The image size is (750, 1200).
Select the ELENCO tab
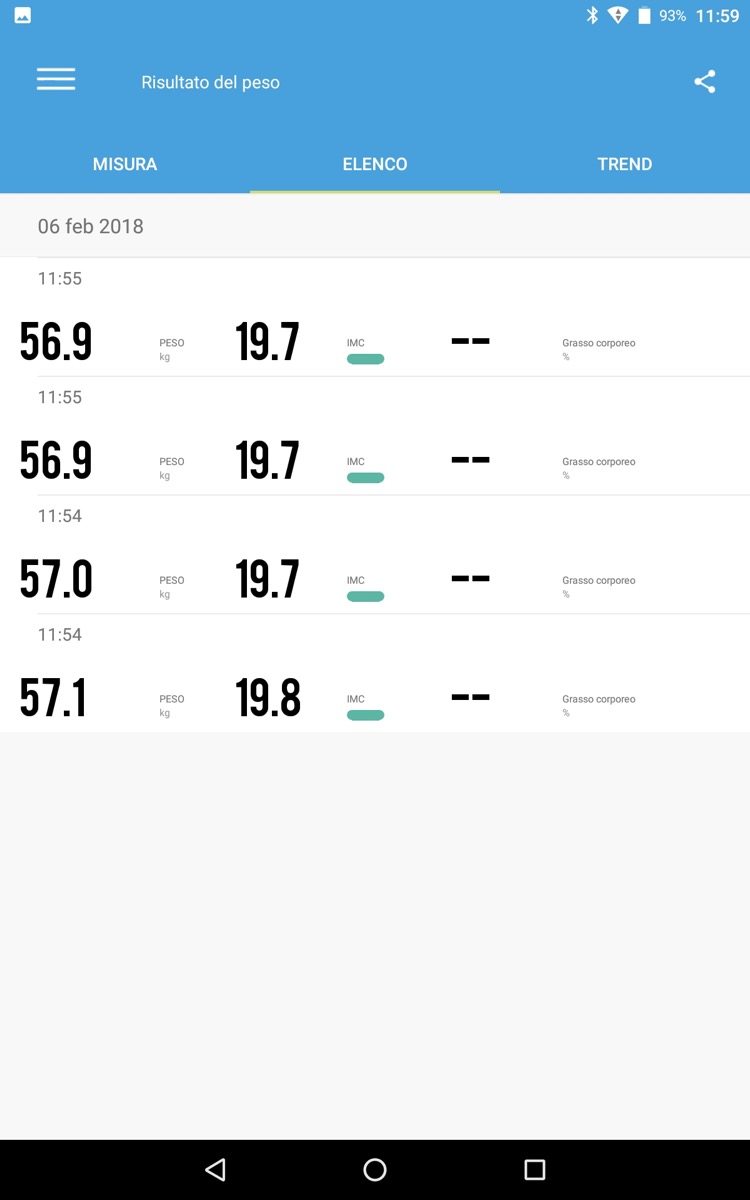click(375, 164)
